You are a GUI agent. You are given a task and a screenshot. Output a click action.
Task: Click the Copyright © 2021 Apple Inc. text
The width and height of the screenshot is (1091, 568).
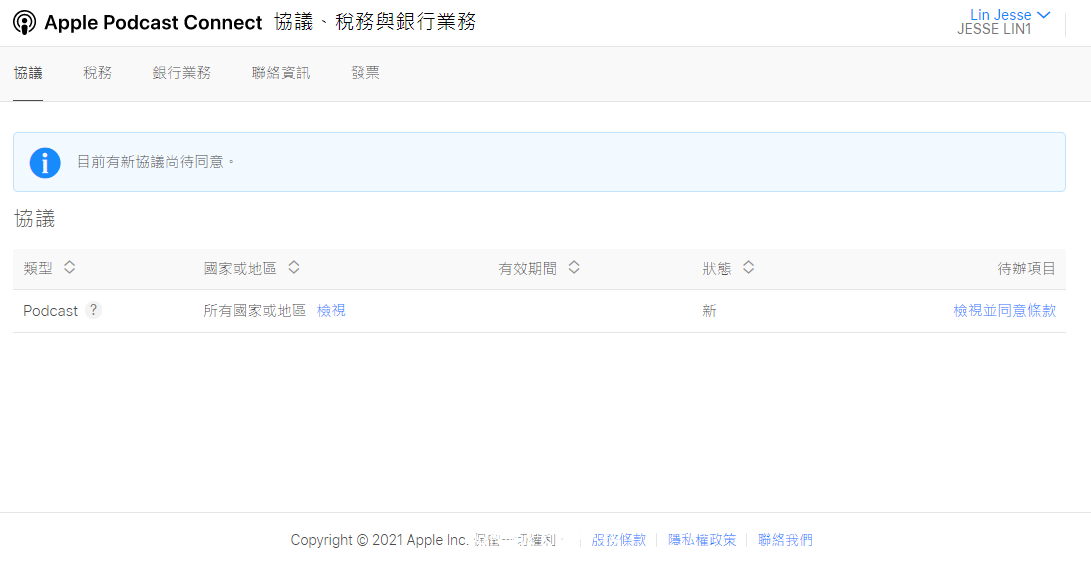(x=379, y=539)
